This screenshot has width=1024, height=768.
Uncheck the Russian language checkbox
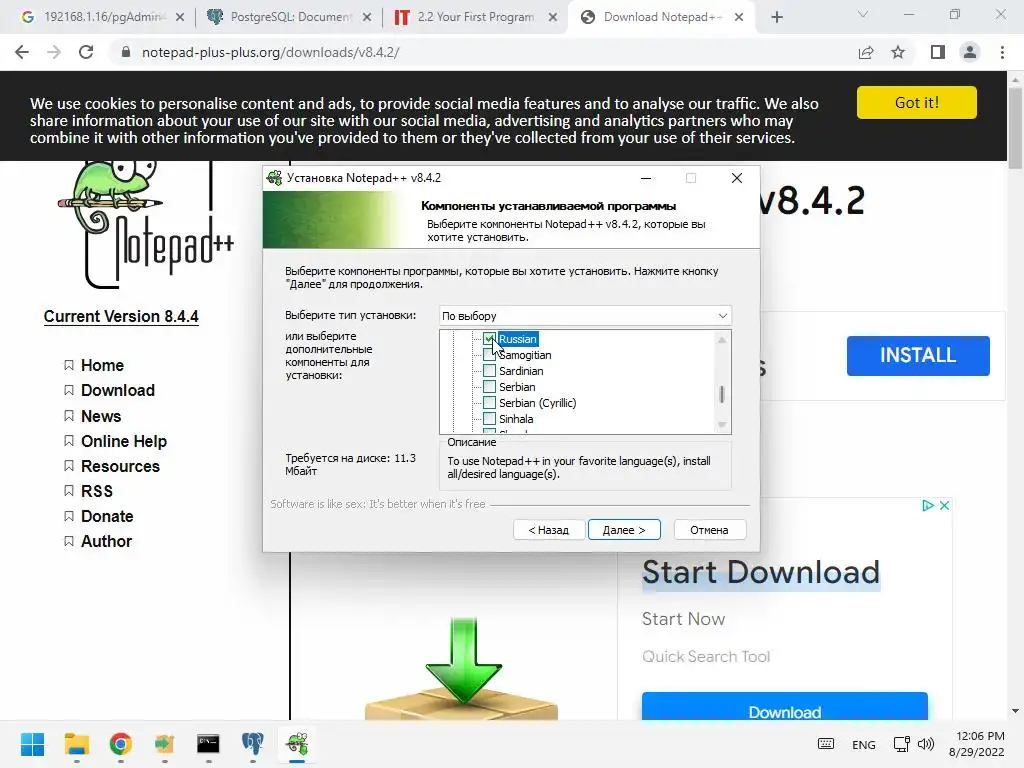point(489,339)
